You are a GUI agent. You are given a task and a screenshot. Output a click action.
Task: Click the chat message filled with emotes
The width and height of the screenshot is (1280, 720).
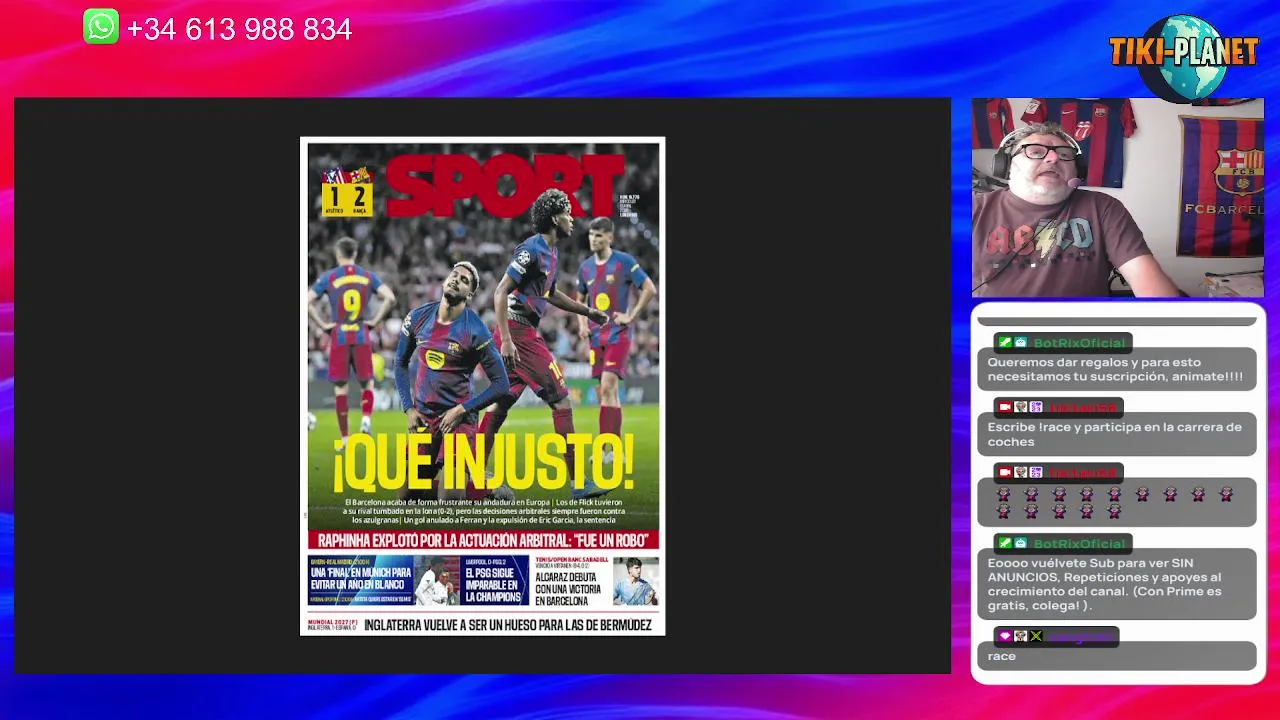pos(1116,502)
